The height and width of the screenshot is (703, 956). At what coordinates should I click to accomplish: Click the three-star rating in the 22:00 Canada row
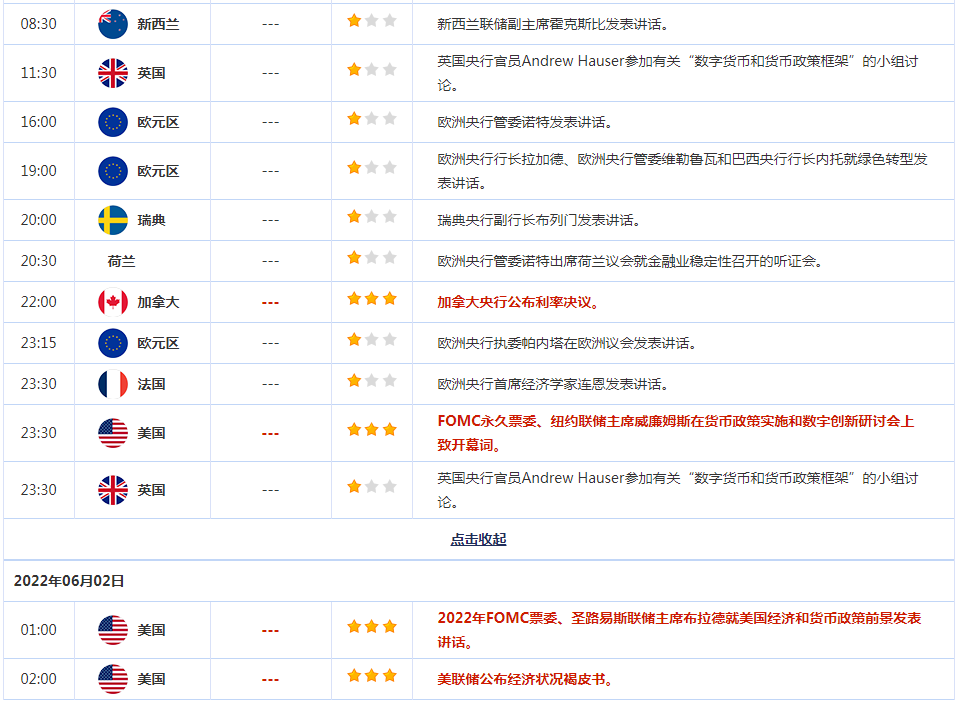tap(372, 299)
